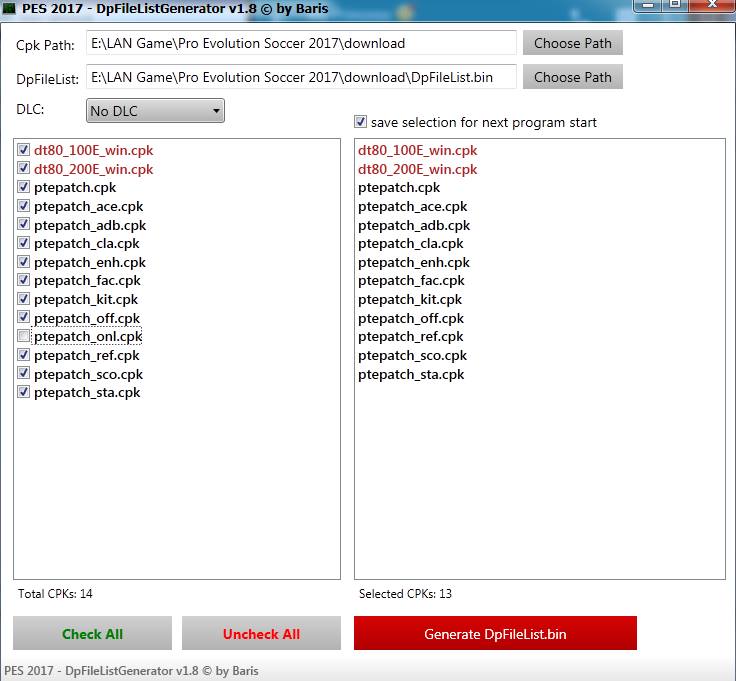The width and height of the screenshot is (736, 681).
Task: Click the green Check All button
Action: point(92,634)
